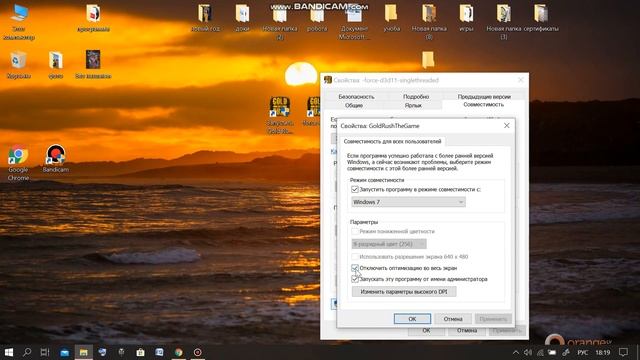Open the 'сертификаты' desktop folder
Image resolution: width=640 pixels, height=360 pixels.
pos(541,18)
